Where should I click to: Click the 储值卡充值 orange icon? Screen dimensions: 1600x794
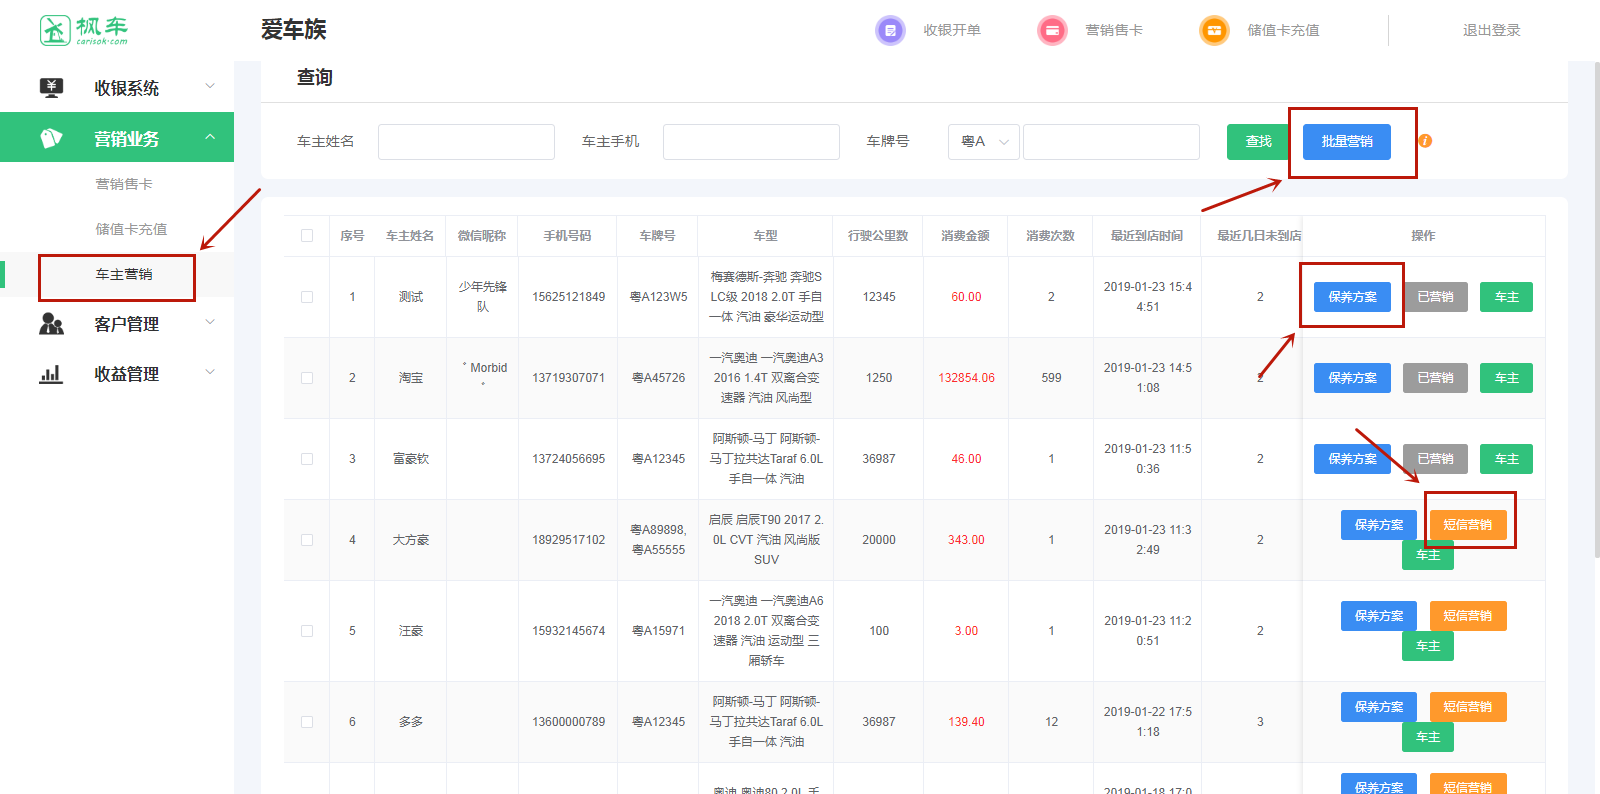click(x=1214, y=31)
